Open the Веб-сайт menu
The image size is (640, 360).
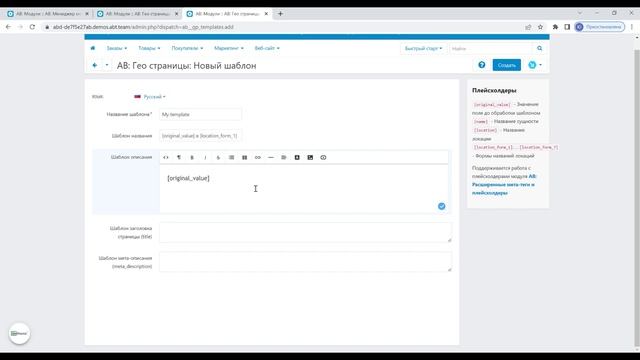pyautogui.click(x=267, y=48)
